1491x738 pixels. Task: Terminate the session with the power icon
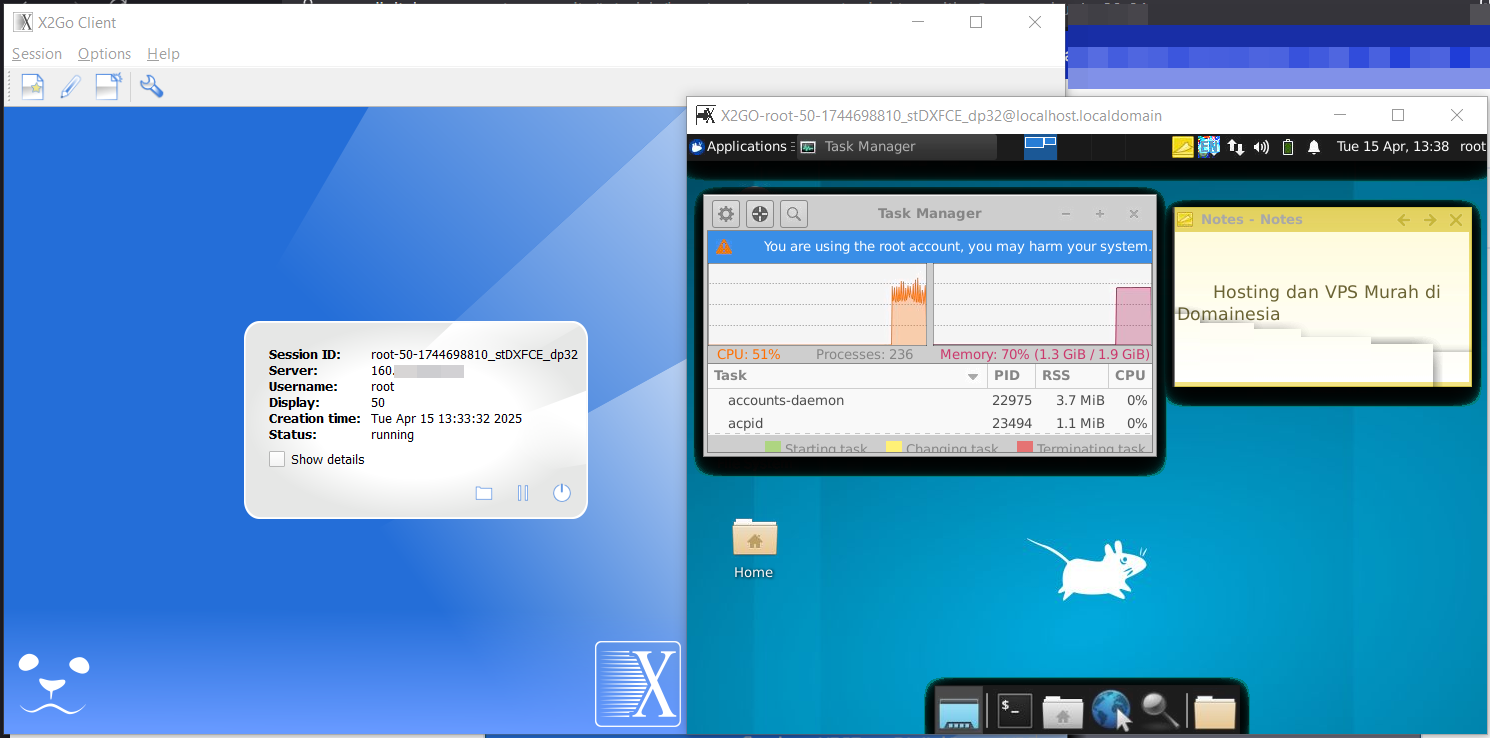click(562, 493)
